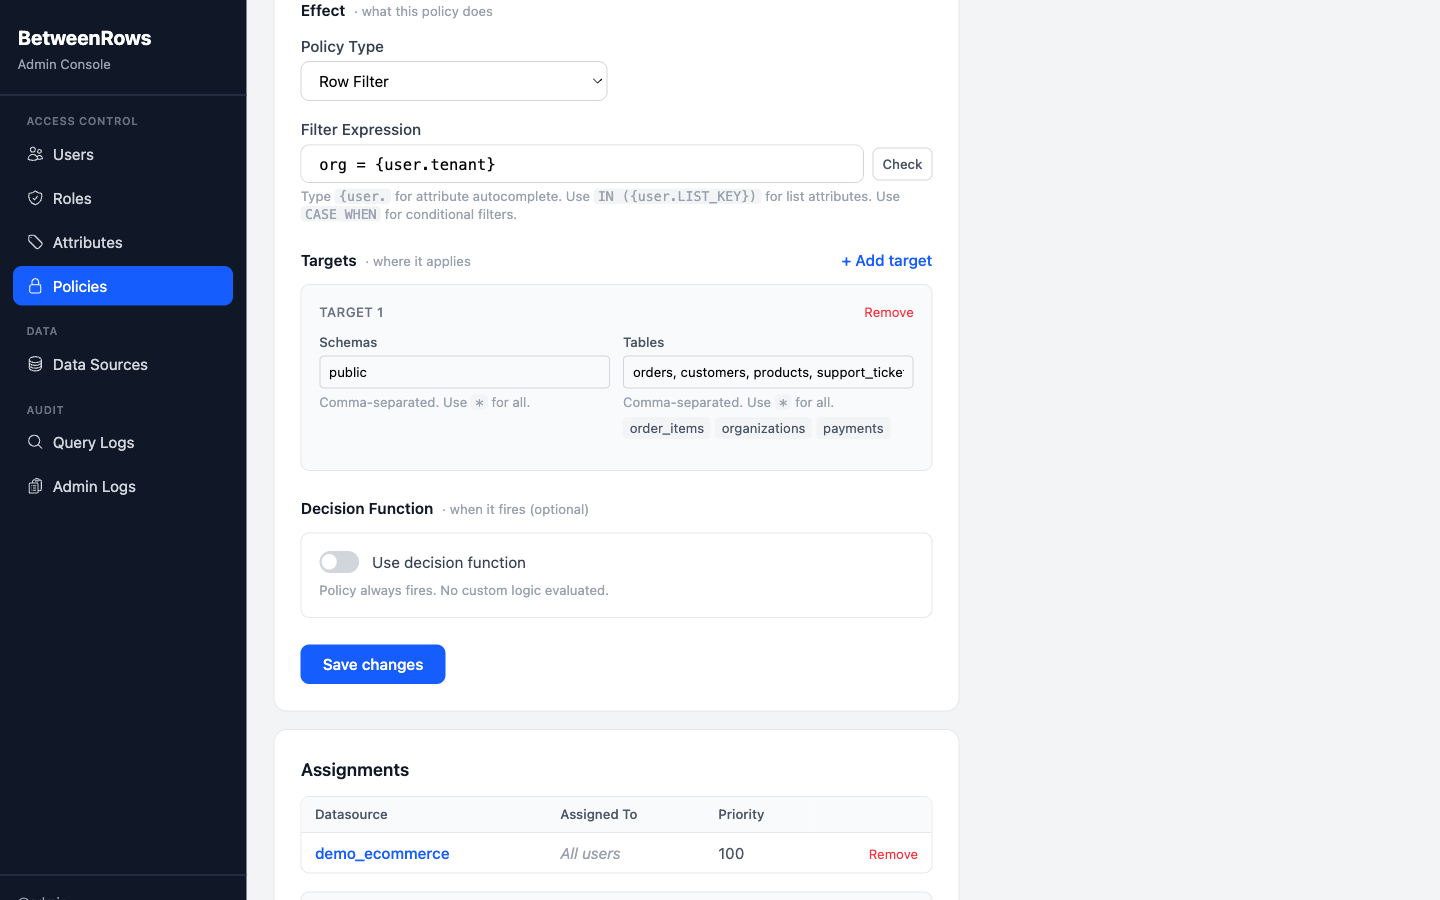The image size is (1440, 900).
Task: Add a new target
Action: click(886, 260)
